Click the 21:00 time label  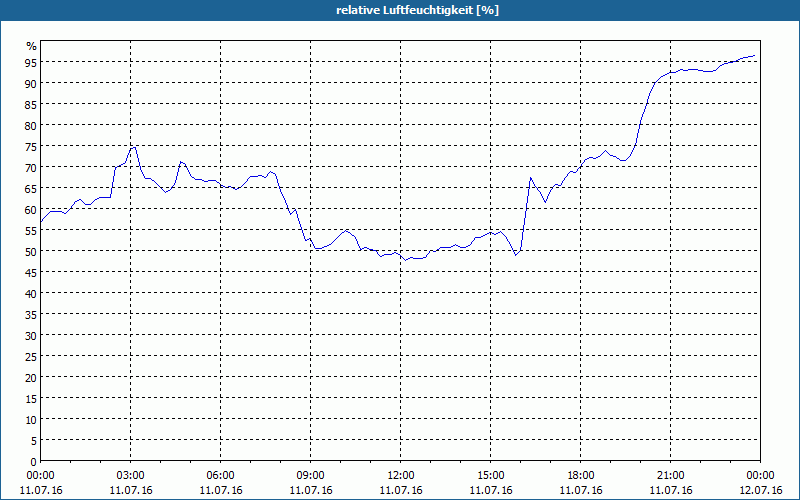click(671, 476)
